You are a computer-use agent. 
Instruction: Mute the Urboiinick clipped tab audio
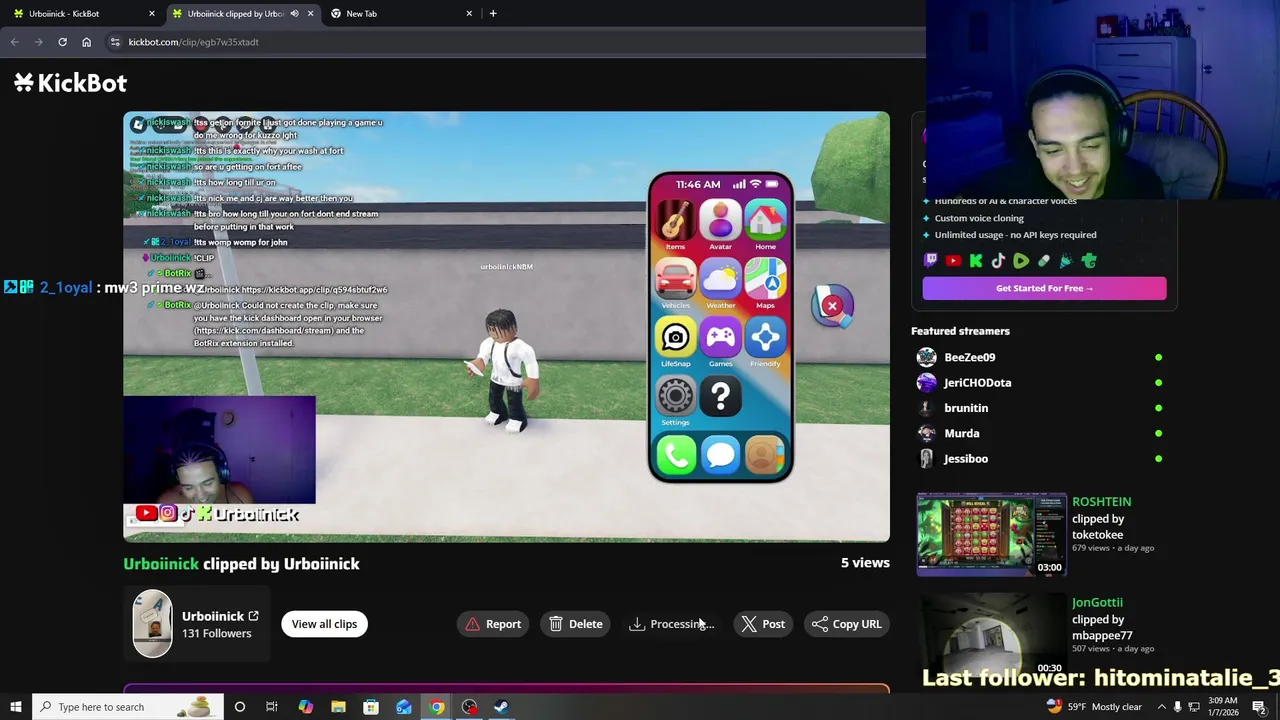[294, 13]
